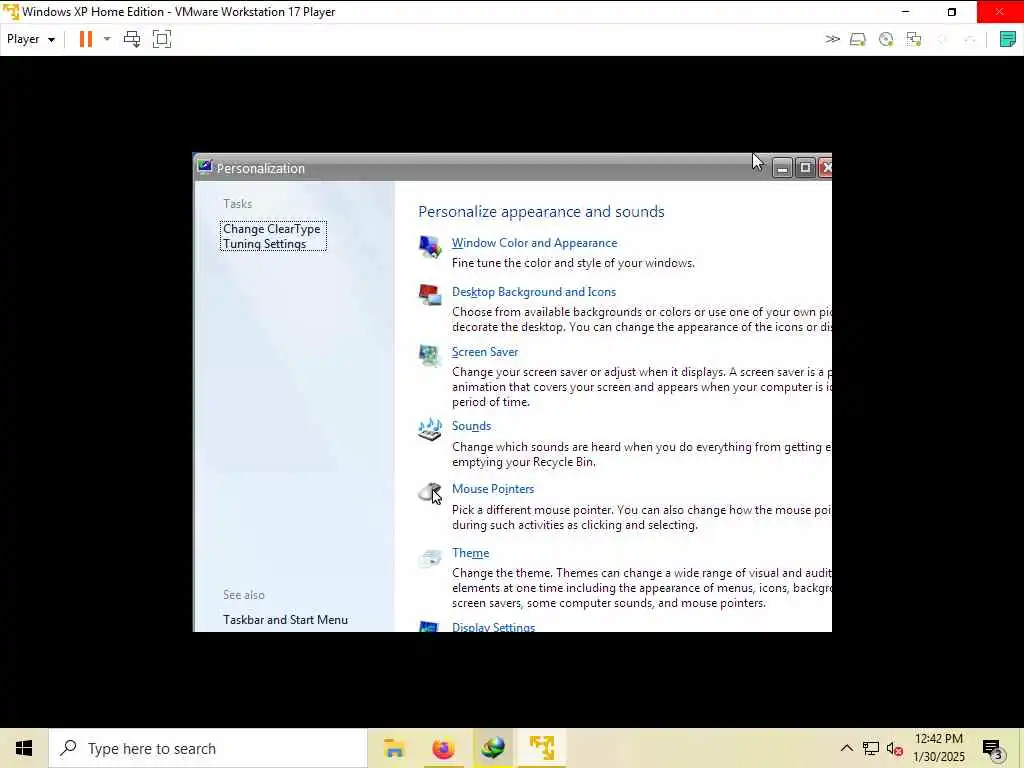Expand hidden VMware toolbar devices chevron
The image size is (1024, 768).
(832, 39)
